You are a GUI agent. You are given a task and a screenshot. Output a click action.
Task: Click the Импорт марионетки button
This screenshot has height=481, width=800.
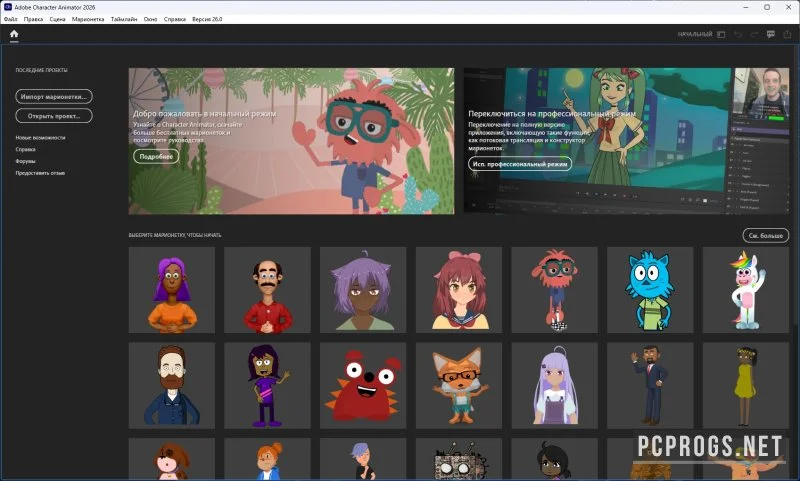pos(54,96)
